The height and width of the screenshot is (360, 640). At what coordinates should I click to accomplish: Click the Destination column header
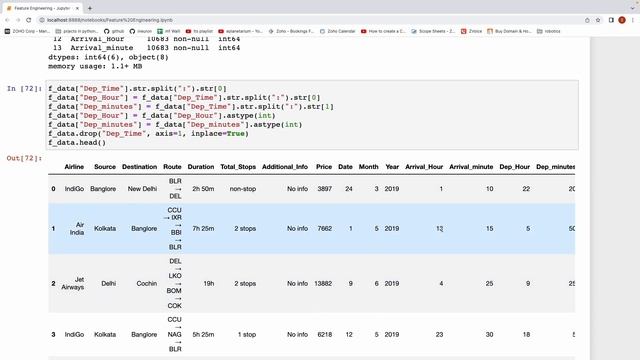(140, 167)
